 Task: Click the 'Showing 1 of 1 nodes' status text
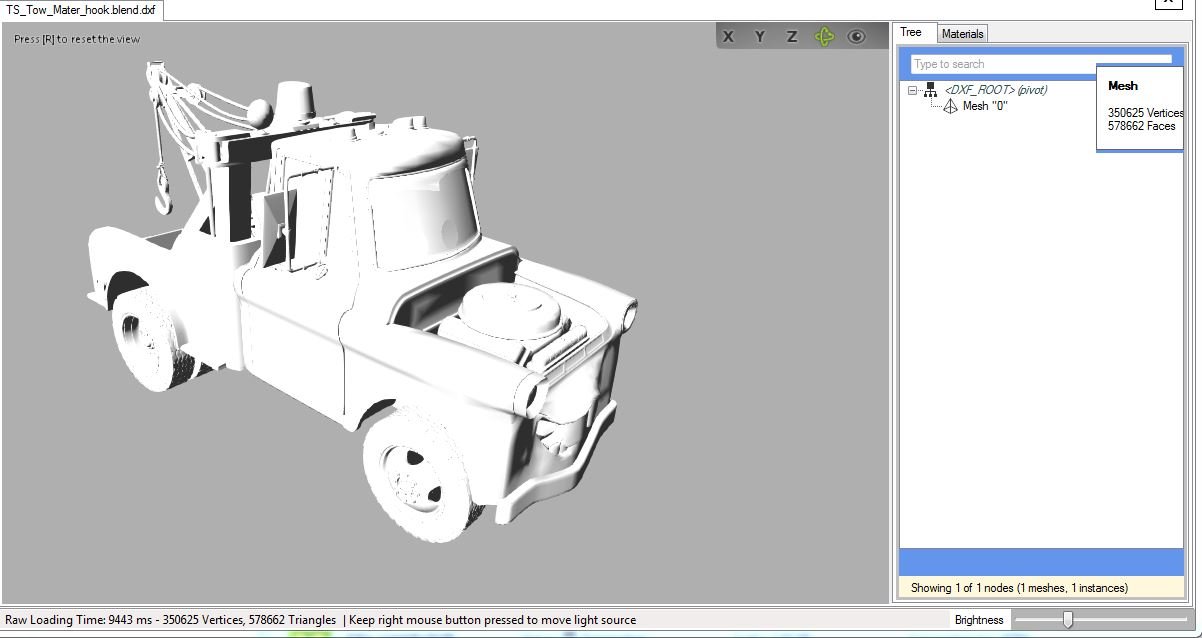1019,588
